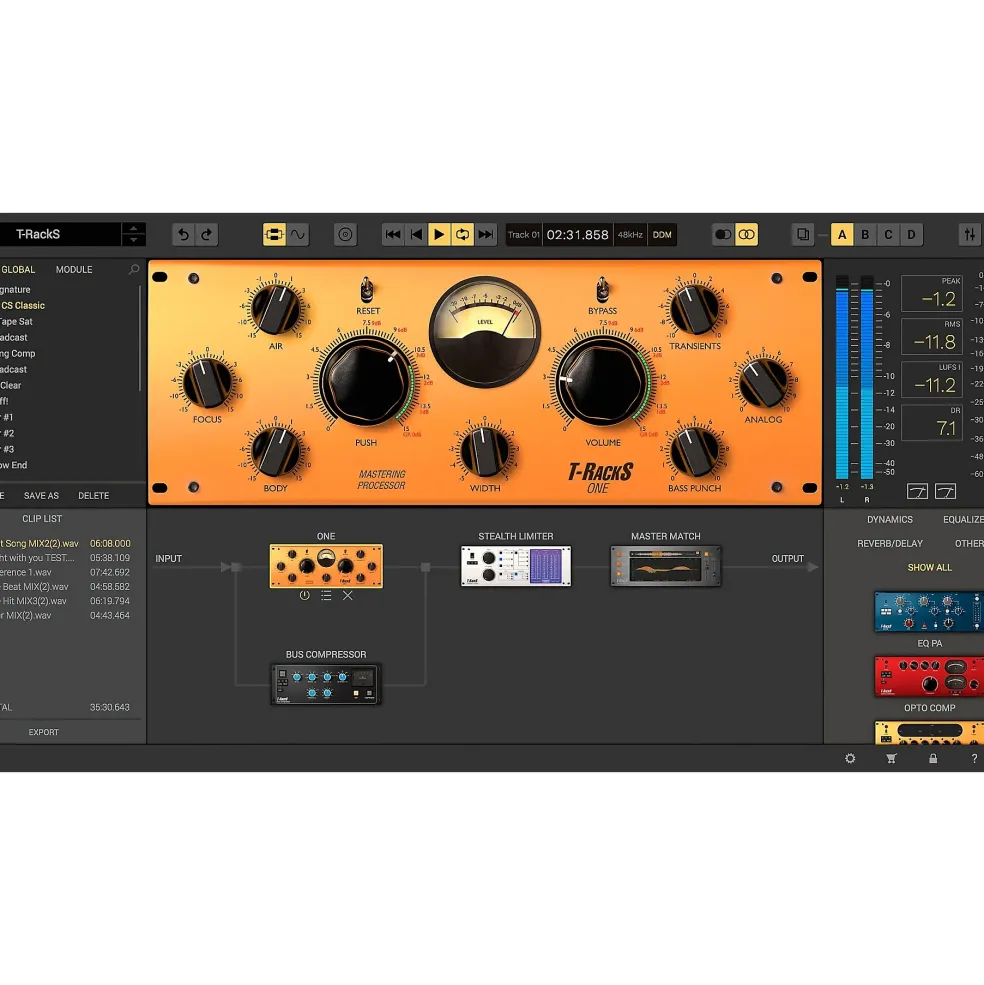The image size is (984, 985).
Task: Open the ONE module preset list icon
Action: point(326,596)
